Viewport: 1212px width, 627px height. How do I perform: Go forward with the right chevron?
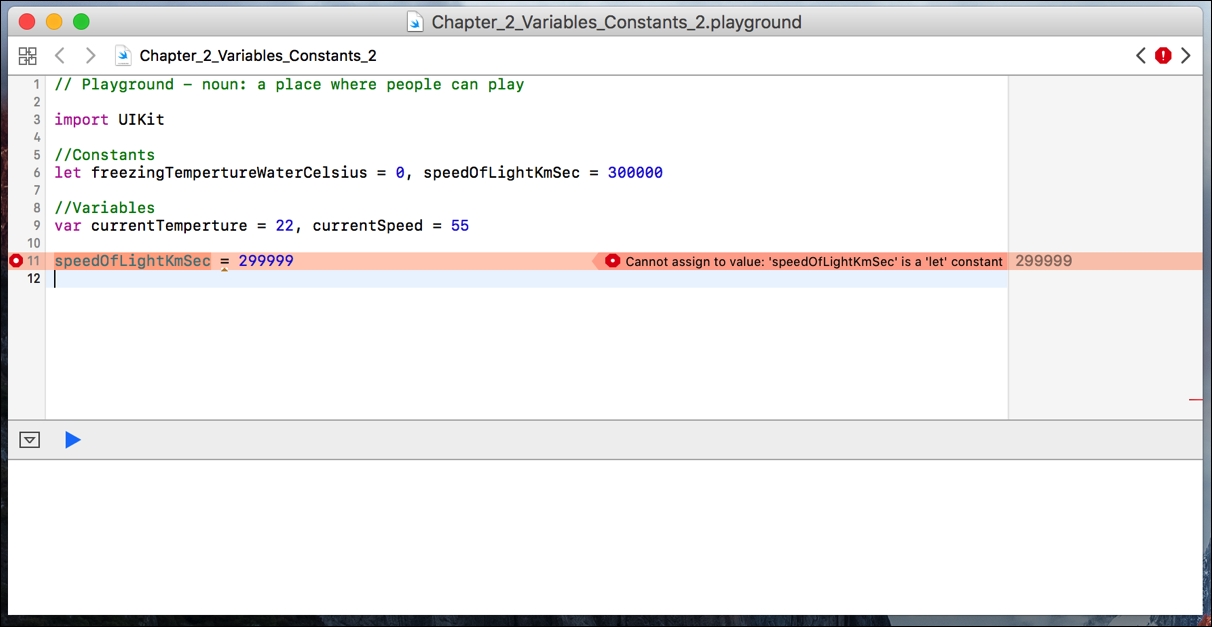90,56
